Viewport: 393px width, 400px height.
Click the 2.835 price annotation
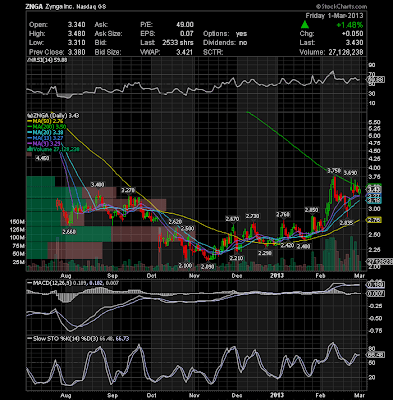[x=346, y=222]
